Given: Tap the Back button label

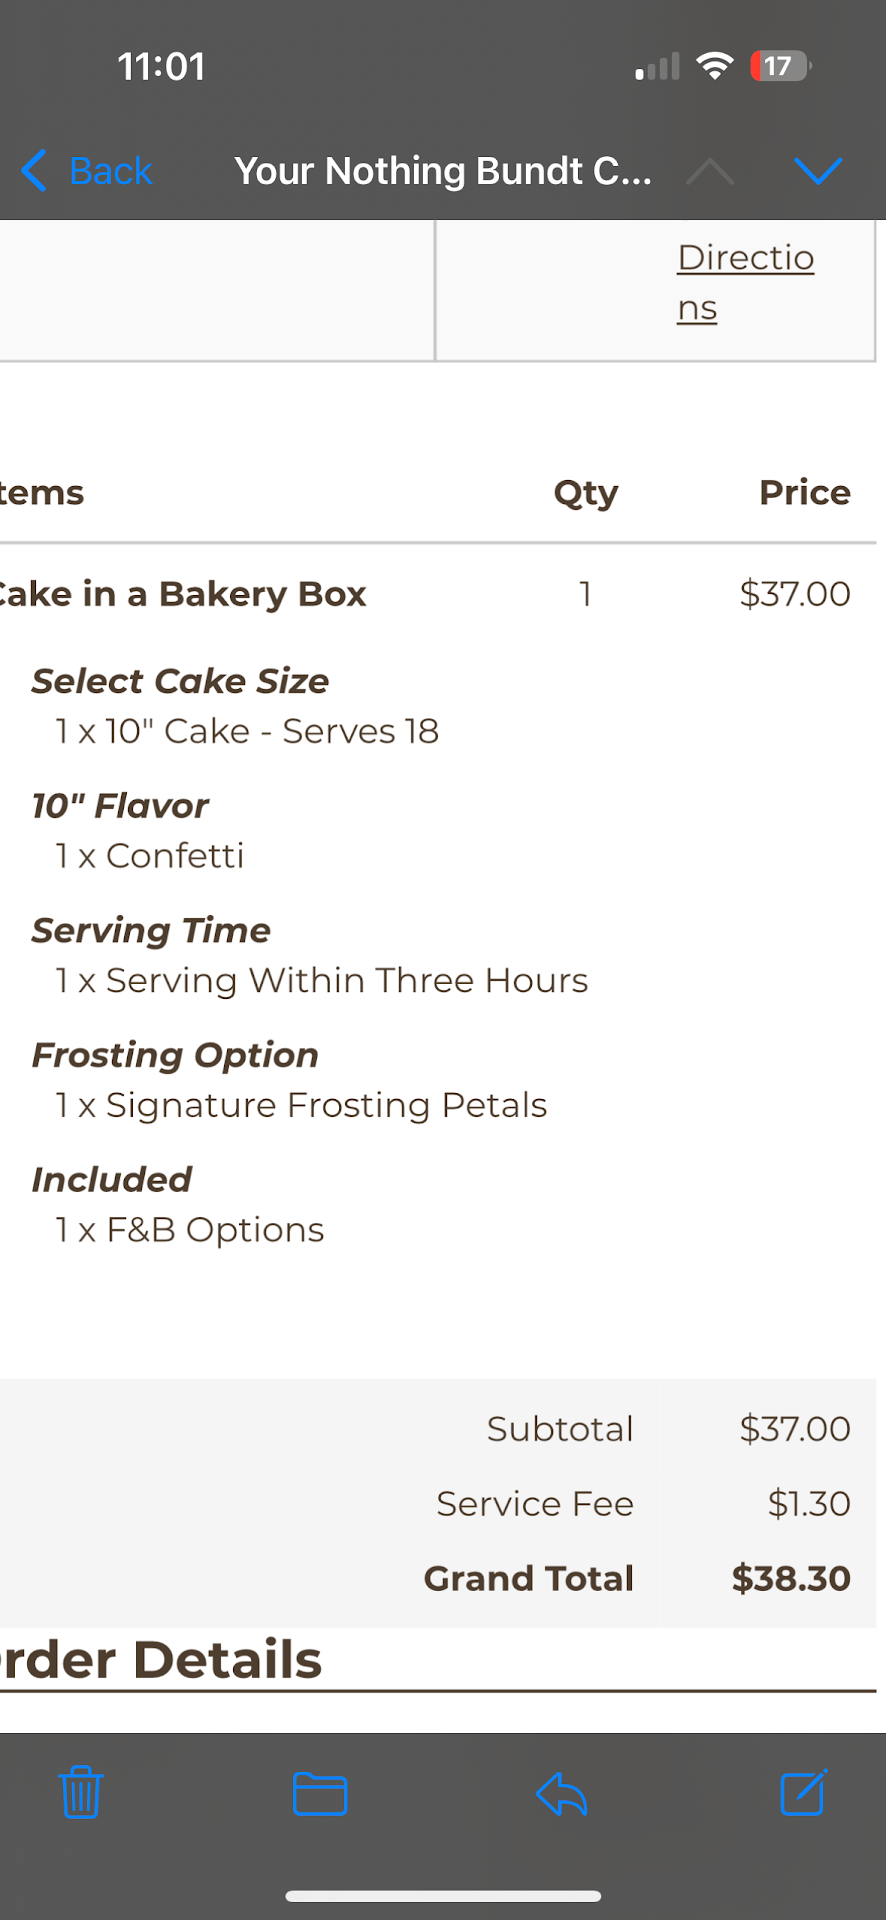Looking at the screenshot, I should coord(110,171).
